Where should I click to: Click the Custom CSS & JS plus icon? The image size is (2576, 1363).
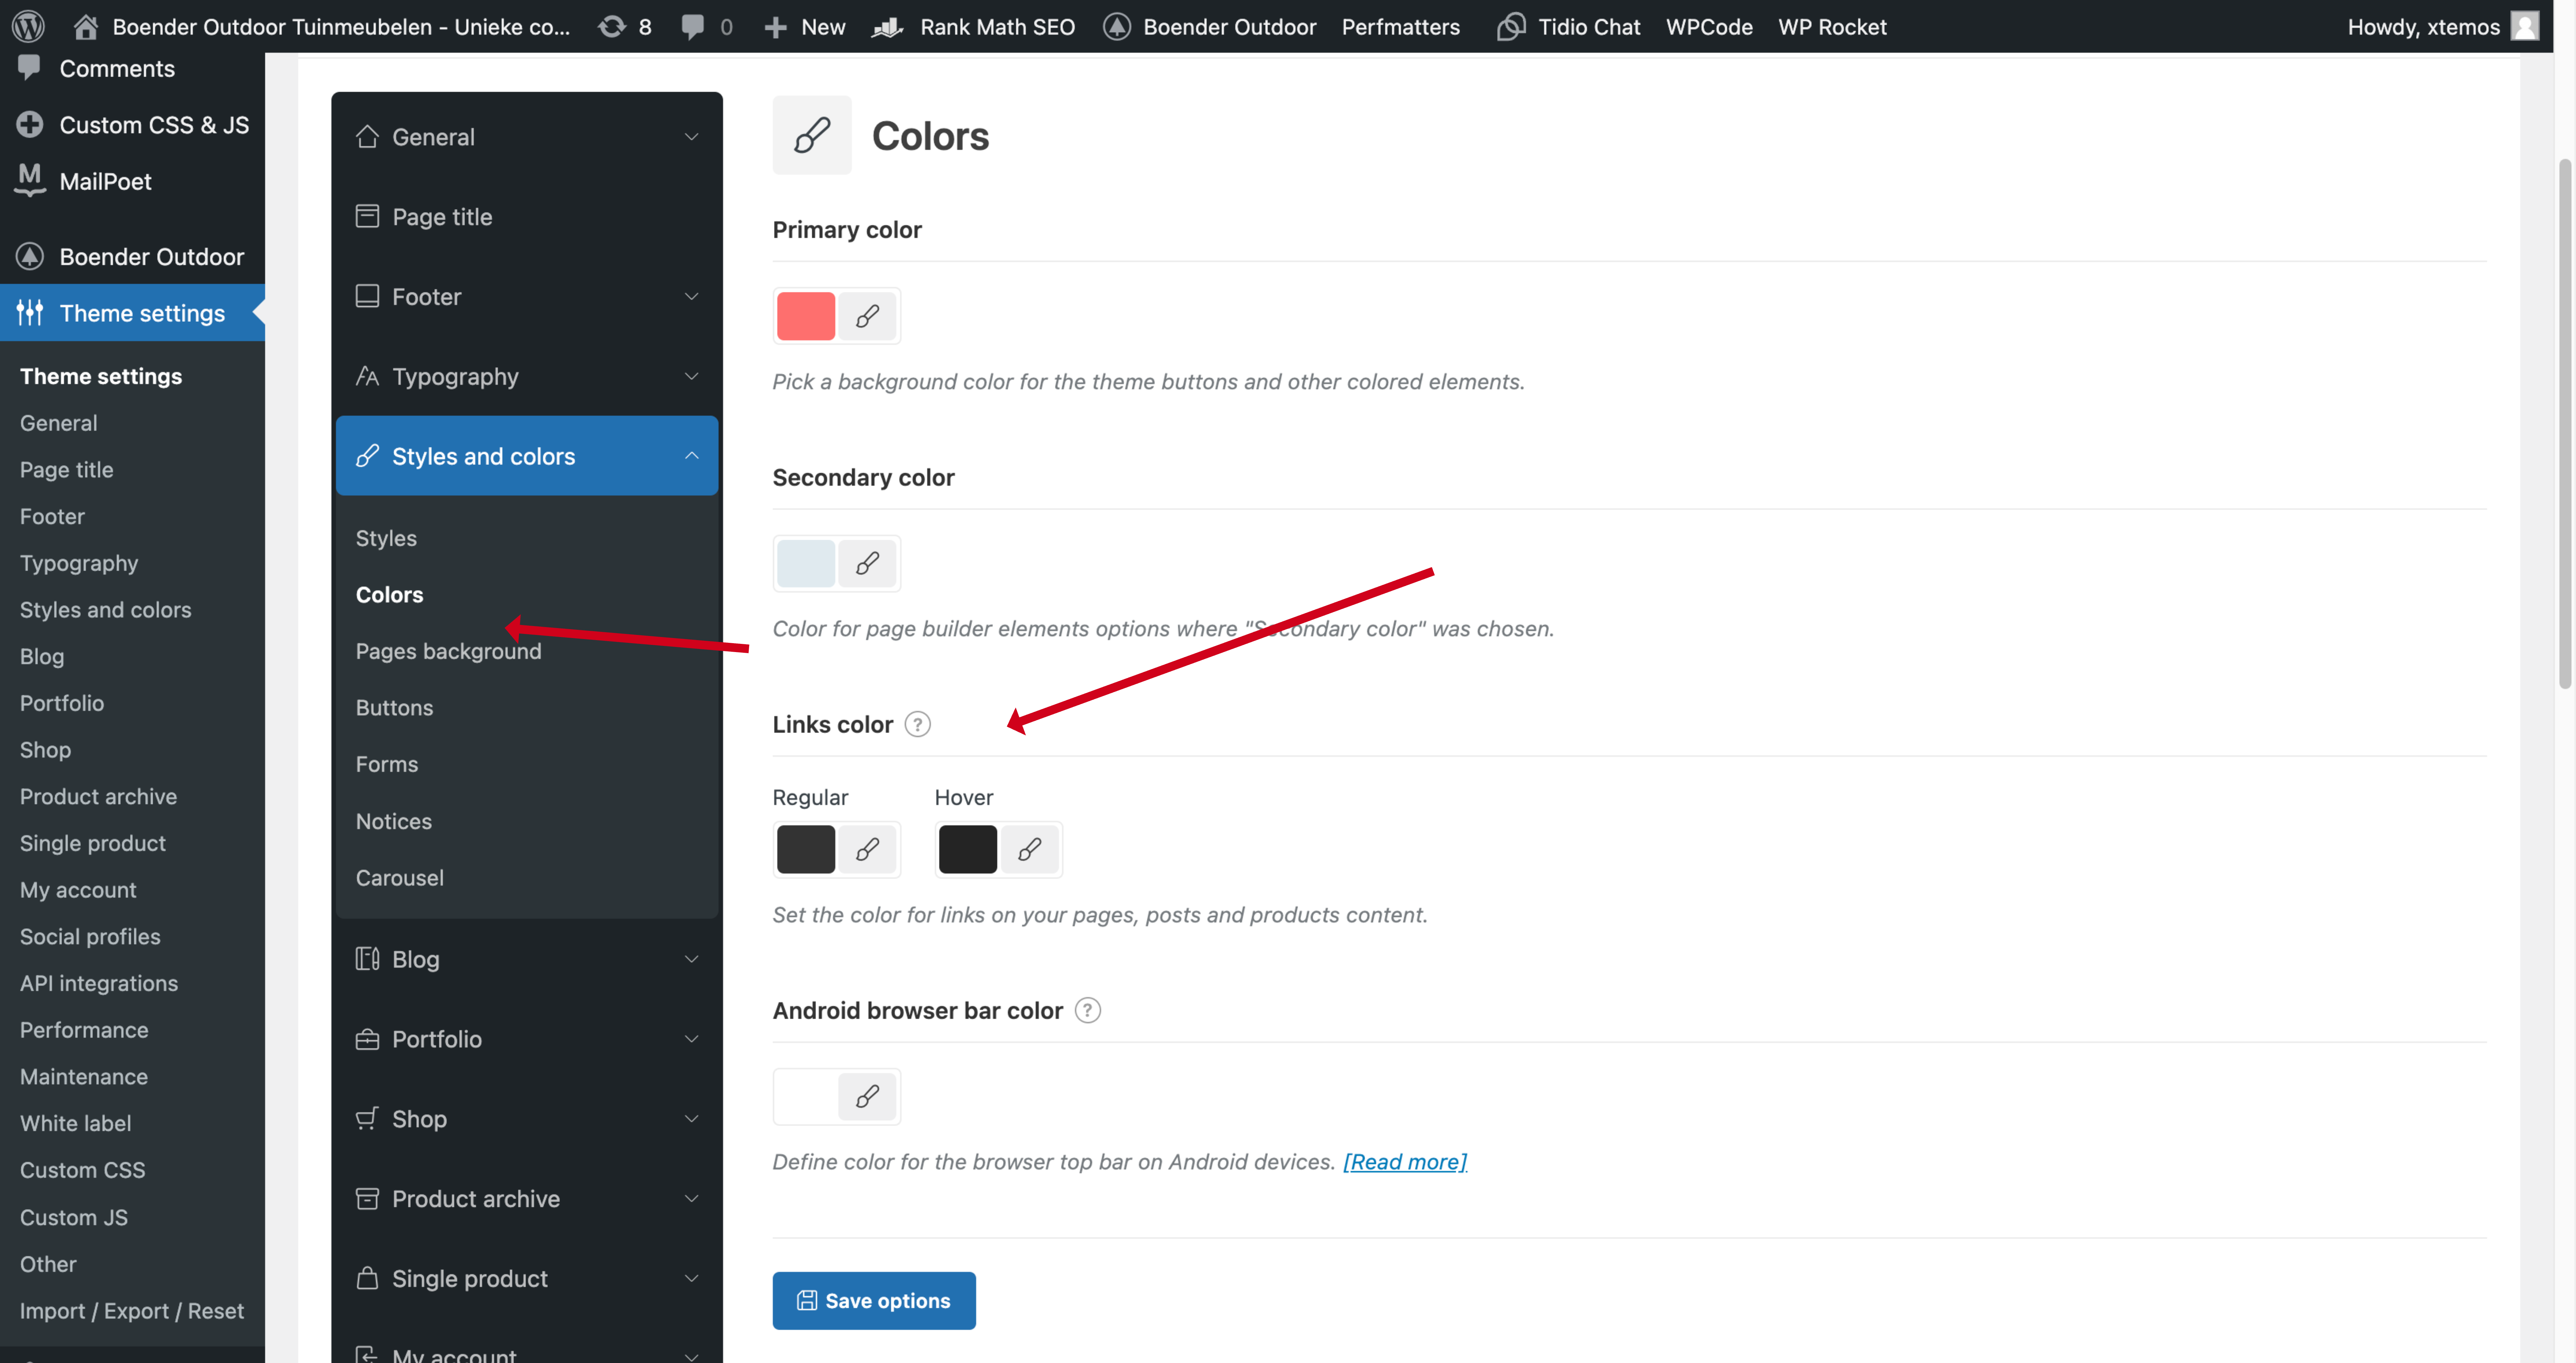[30, 124]
